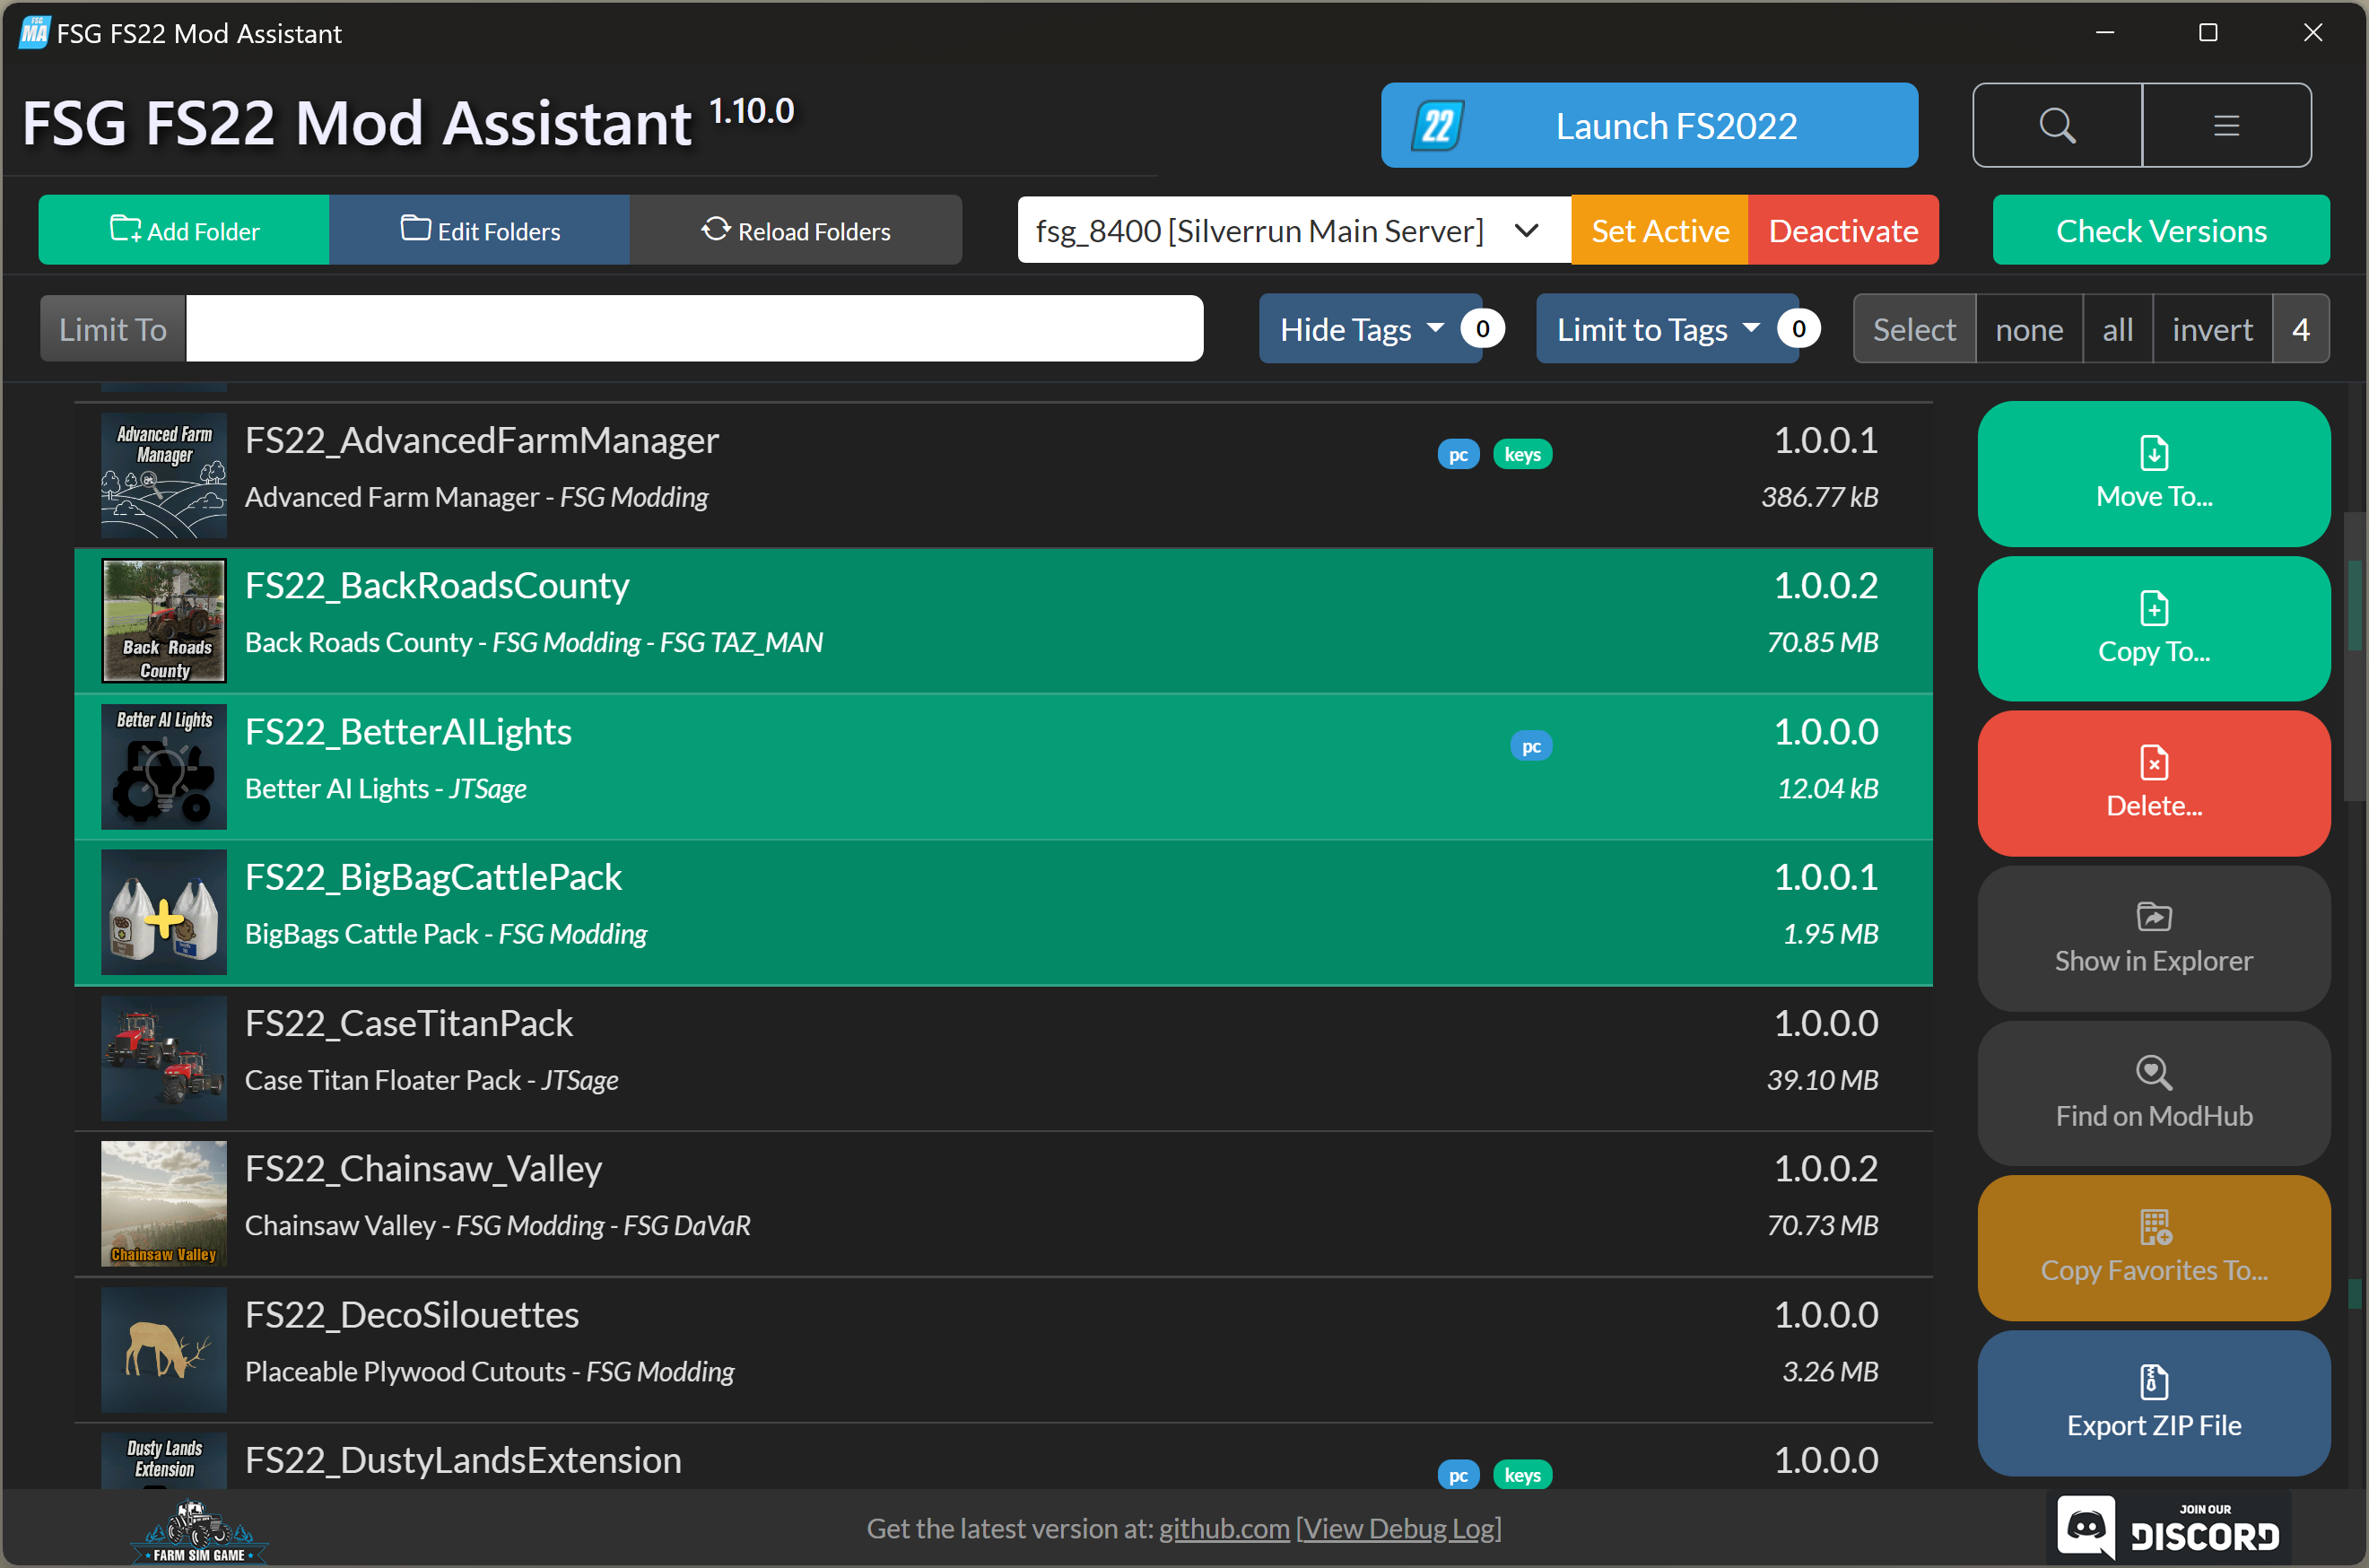Deselect the FS22_BackRoadsCounty mod row
The height and width of the screenshot is (1568, 2369).
pos(1000,620)
